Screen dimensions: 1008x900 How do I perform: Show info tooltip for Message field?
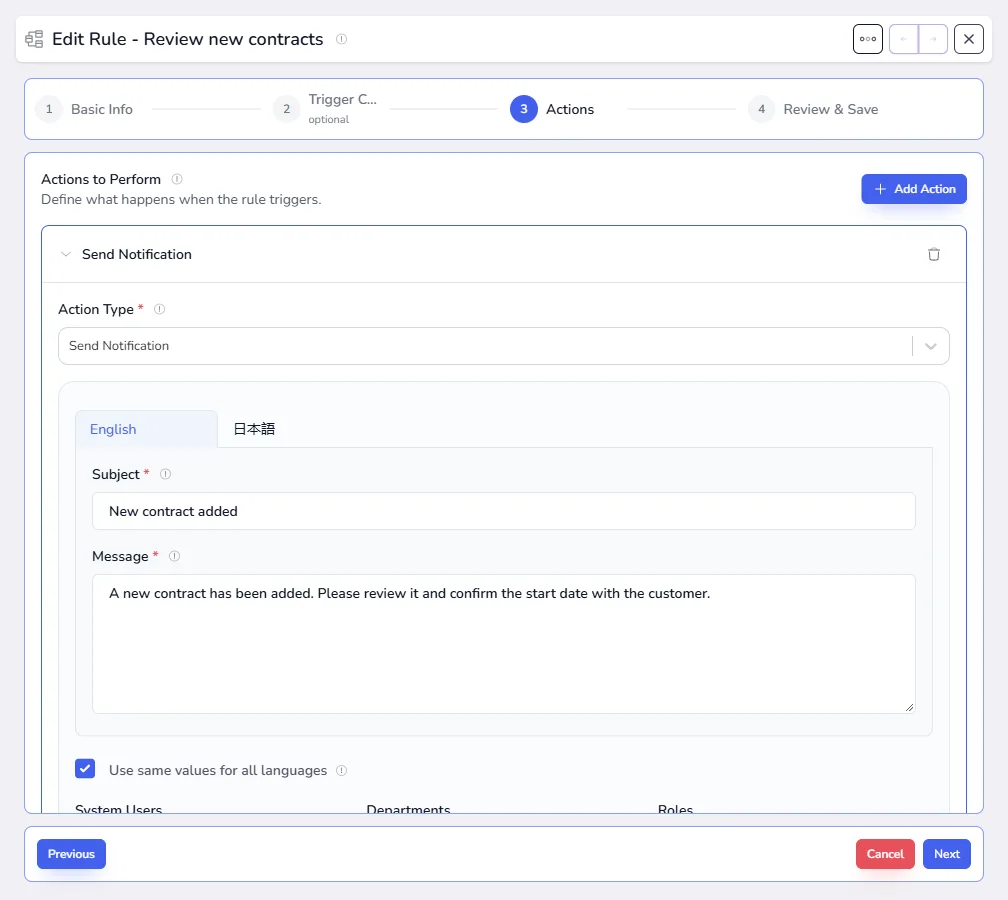point(174,557)
